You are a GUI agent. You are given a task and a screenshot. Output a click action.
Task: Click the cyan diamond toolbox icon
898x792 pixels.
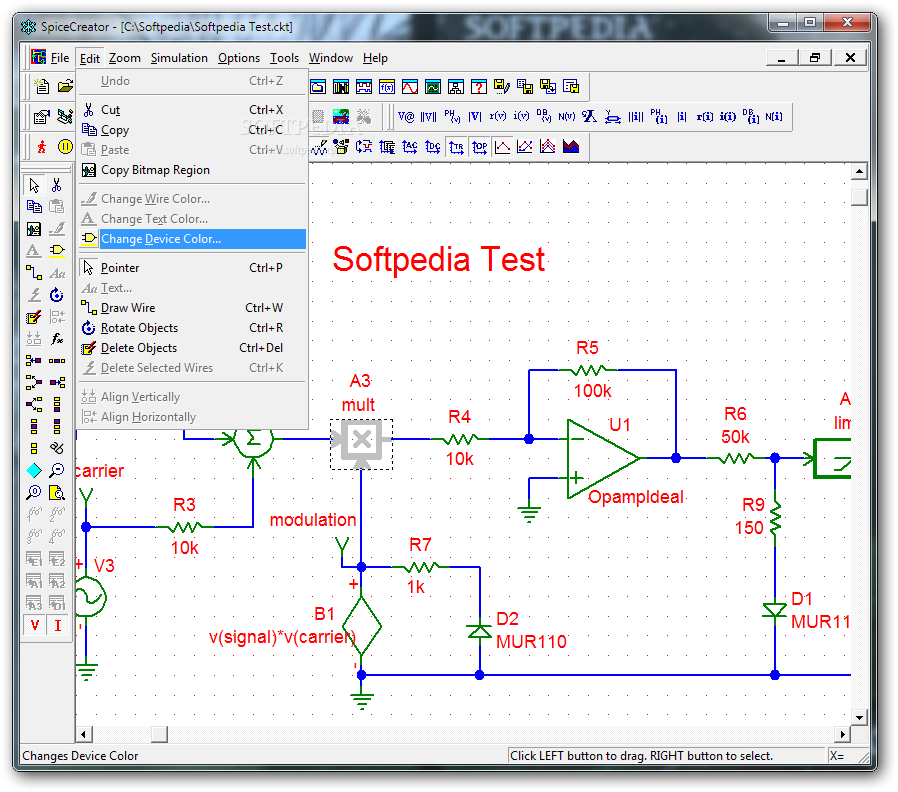[x=34, y=470]
